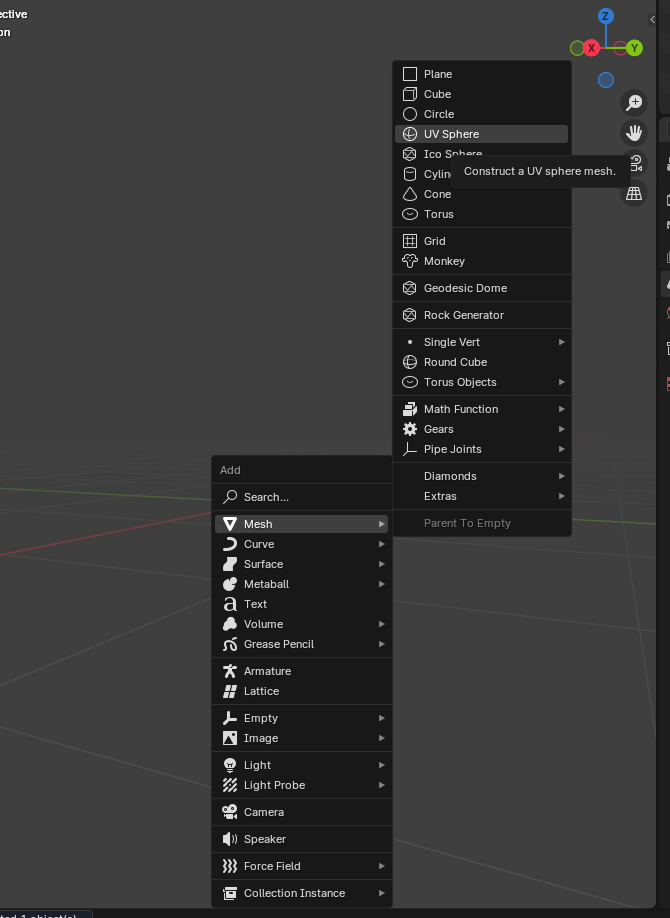The height and width of the screenshot is (918, 670).
Task: Click the Camera icon in Add menu
Action: point(230,811)
